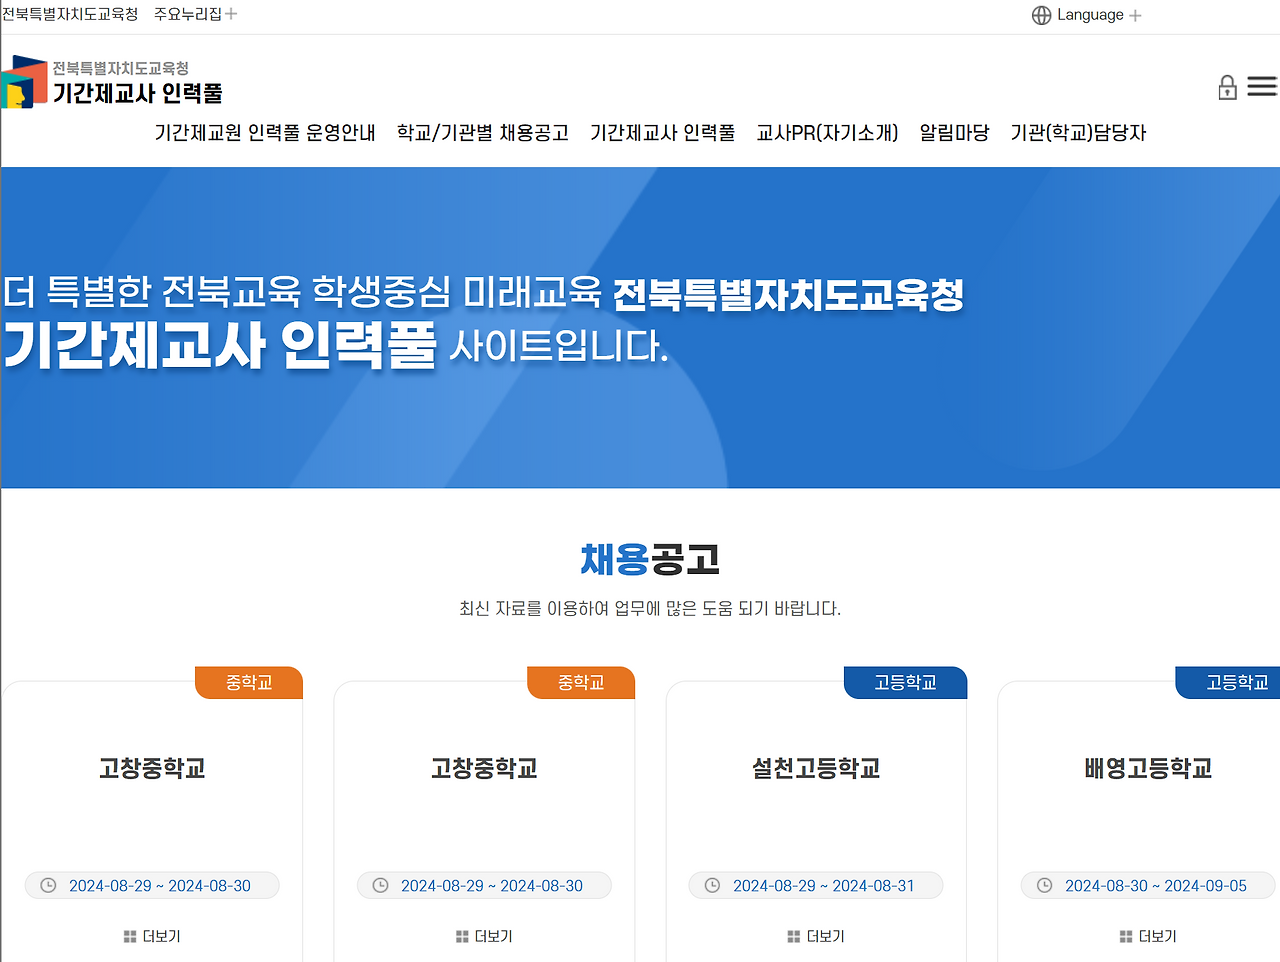
Task: Open the 알림마당 menu item
Action: (954, 132)
